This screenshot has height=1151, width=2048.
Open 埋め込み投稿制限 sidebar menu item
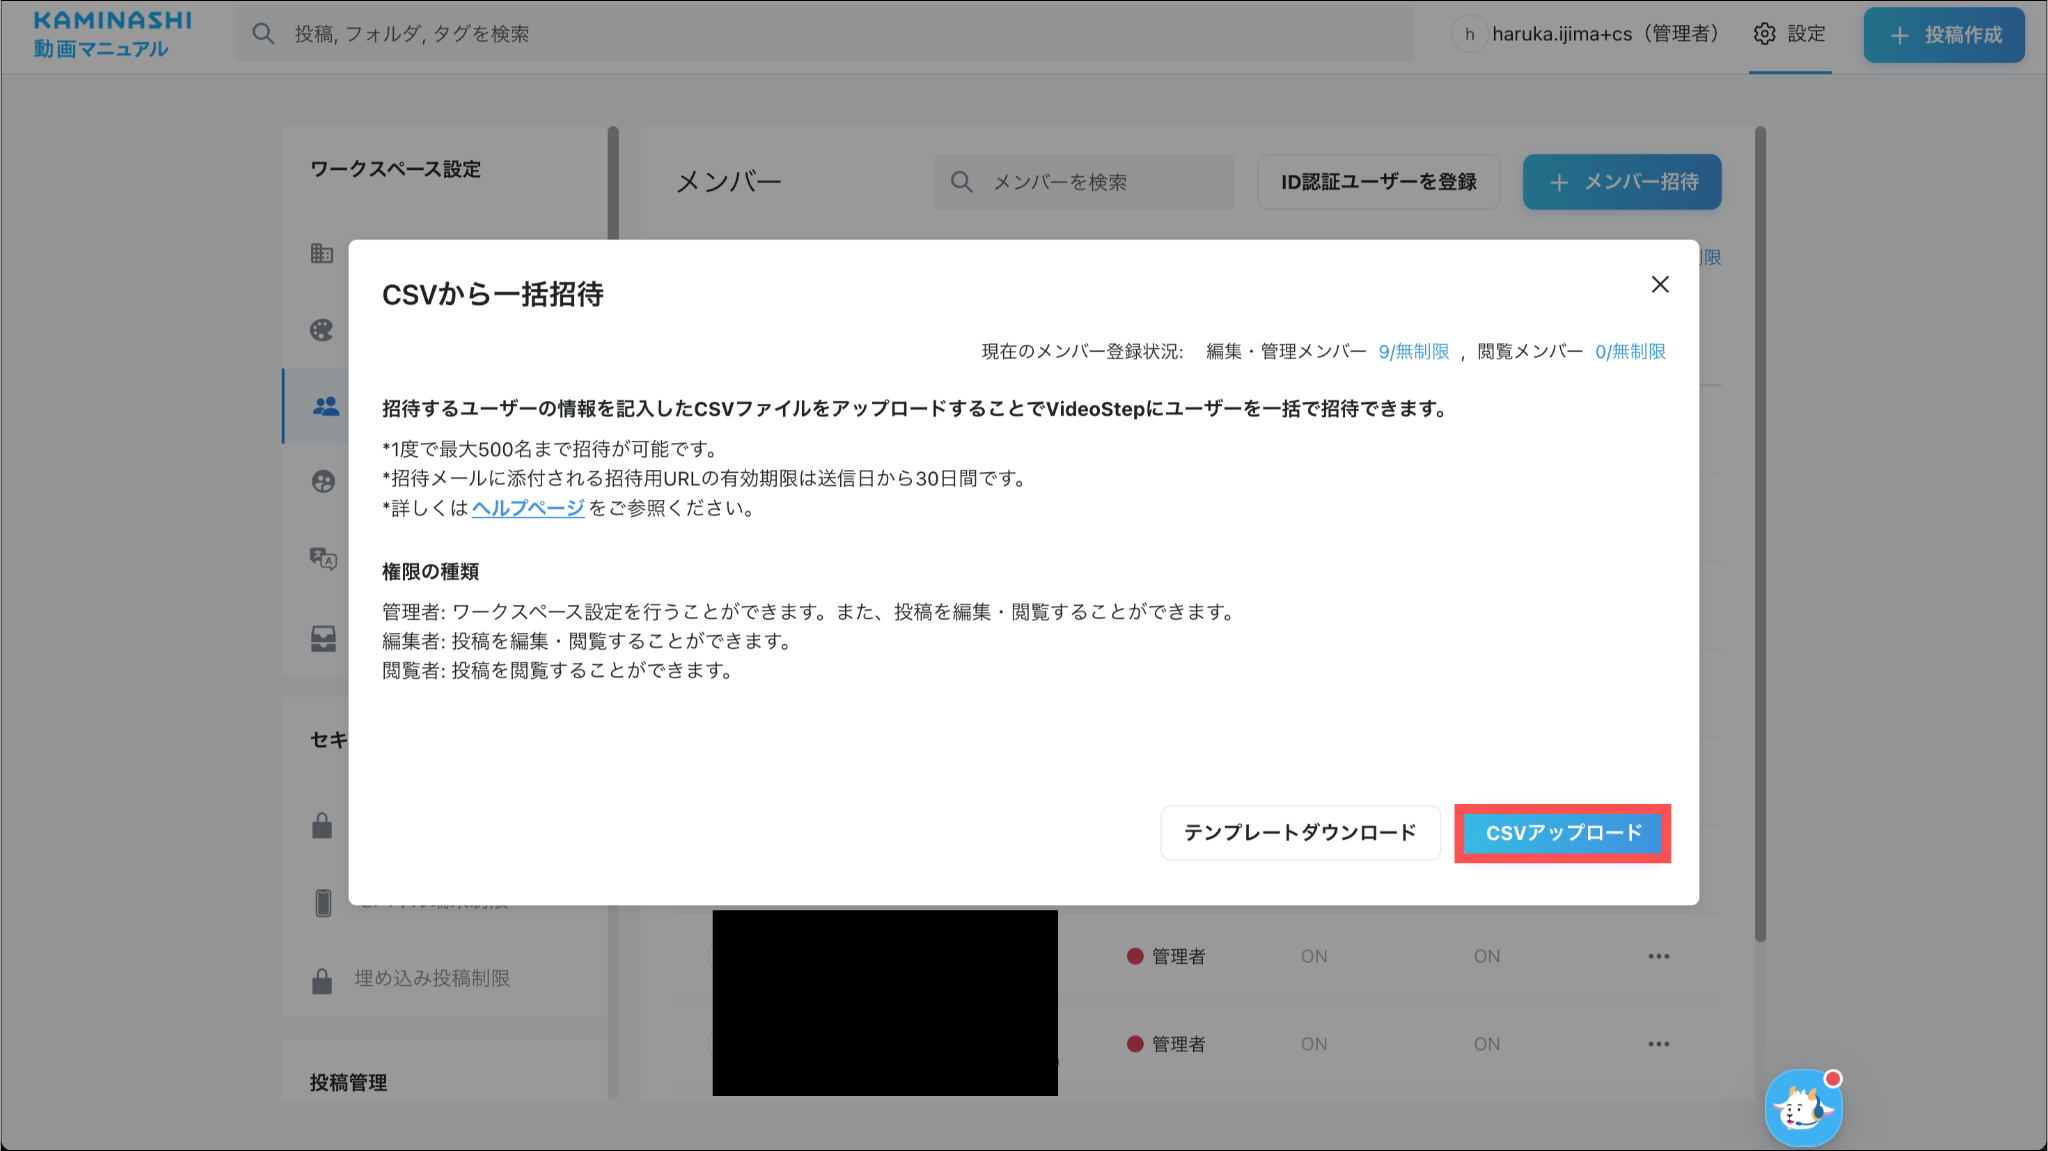[x=431, y=978]
